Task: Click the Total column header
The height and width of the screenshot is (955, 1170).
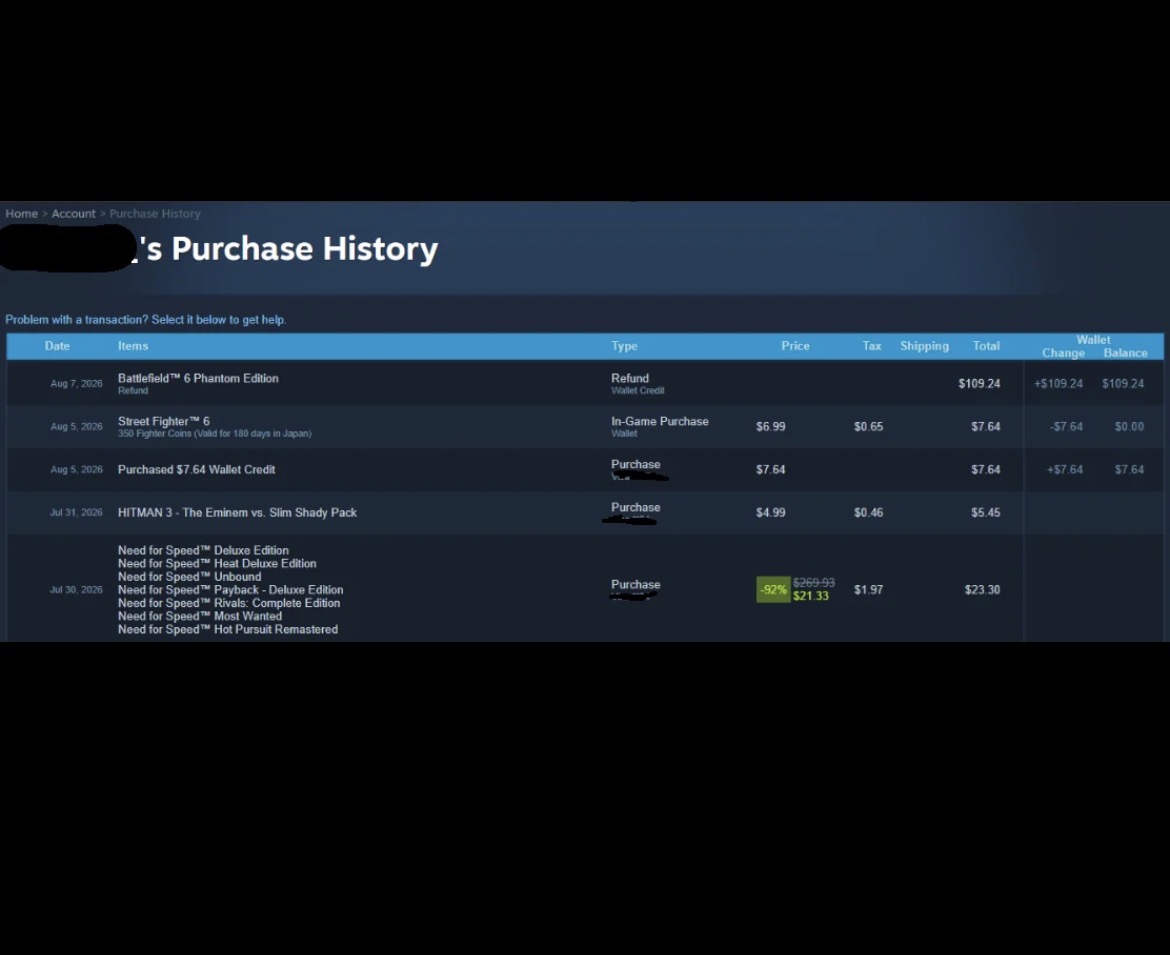Action: click(986, 345)
